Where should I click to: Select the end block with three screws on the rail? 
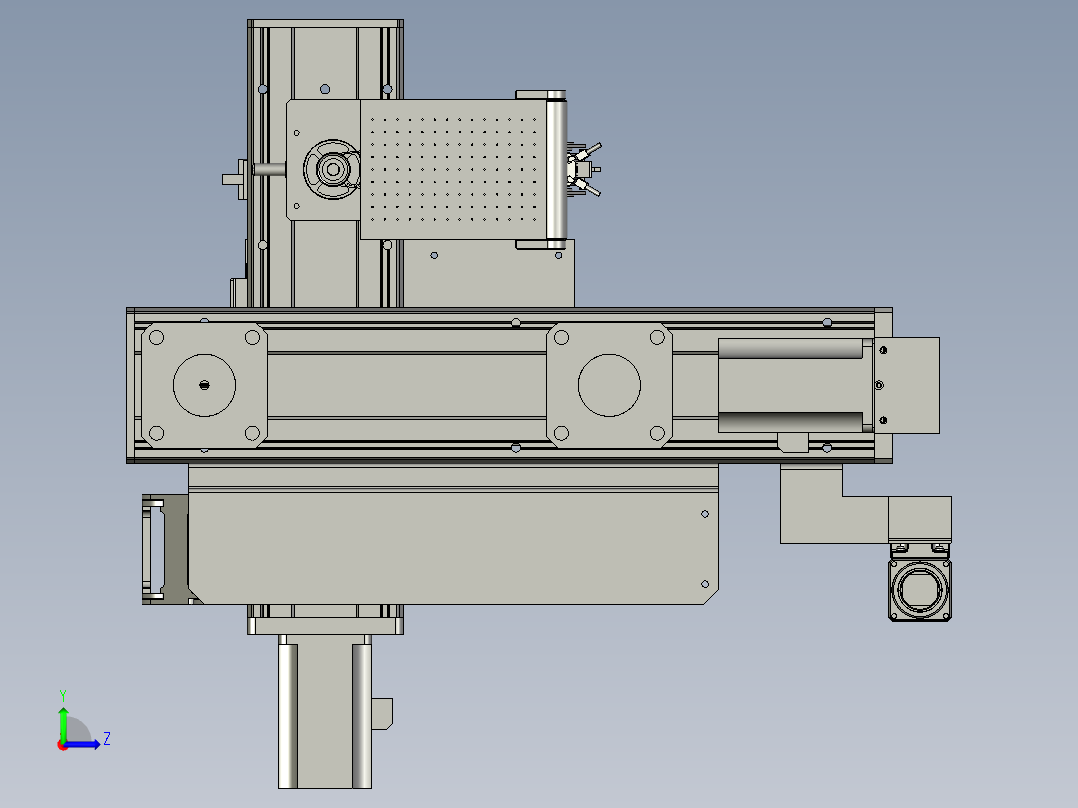[x=906, y=385]
